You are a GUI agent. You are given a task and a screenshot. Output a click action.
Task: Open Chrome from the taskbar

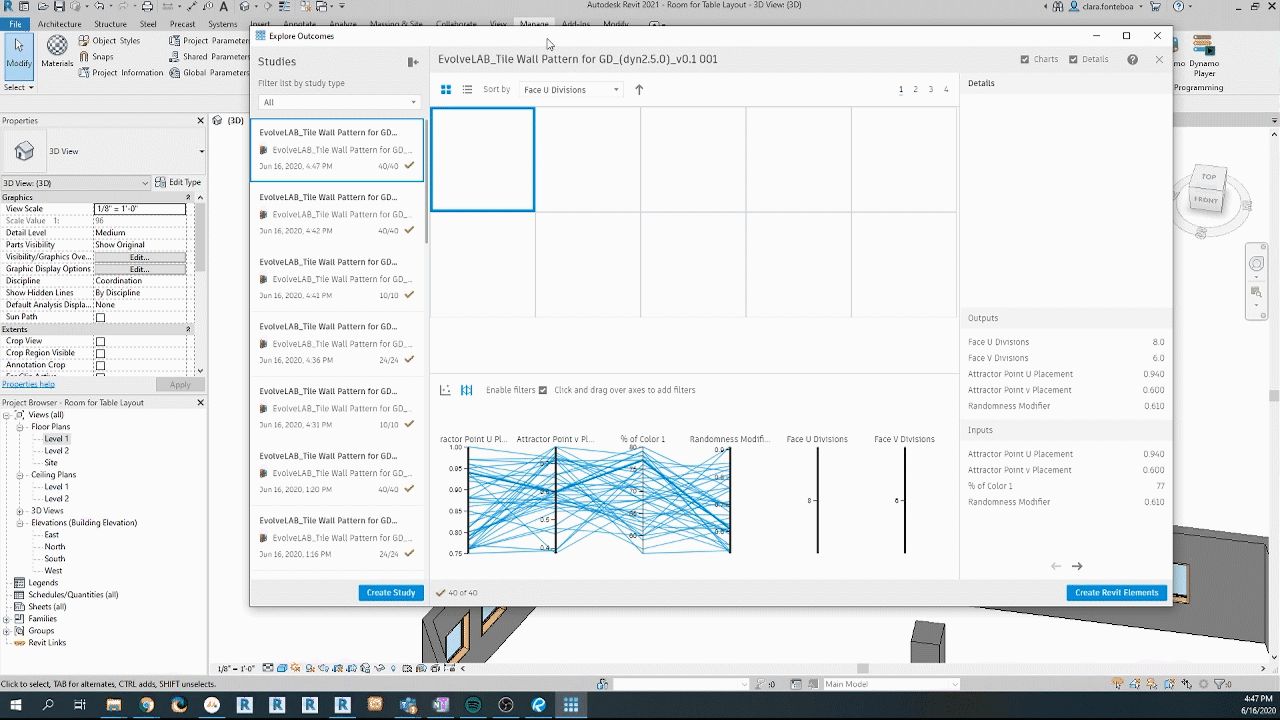pyautogui.click(x=147, y=705)
